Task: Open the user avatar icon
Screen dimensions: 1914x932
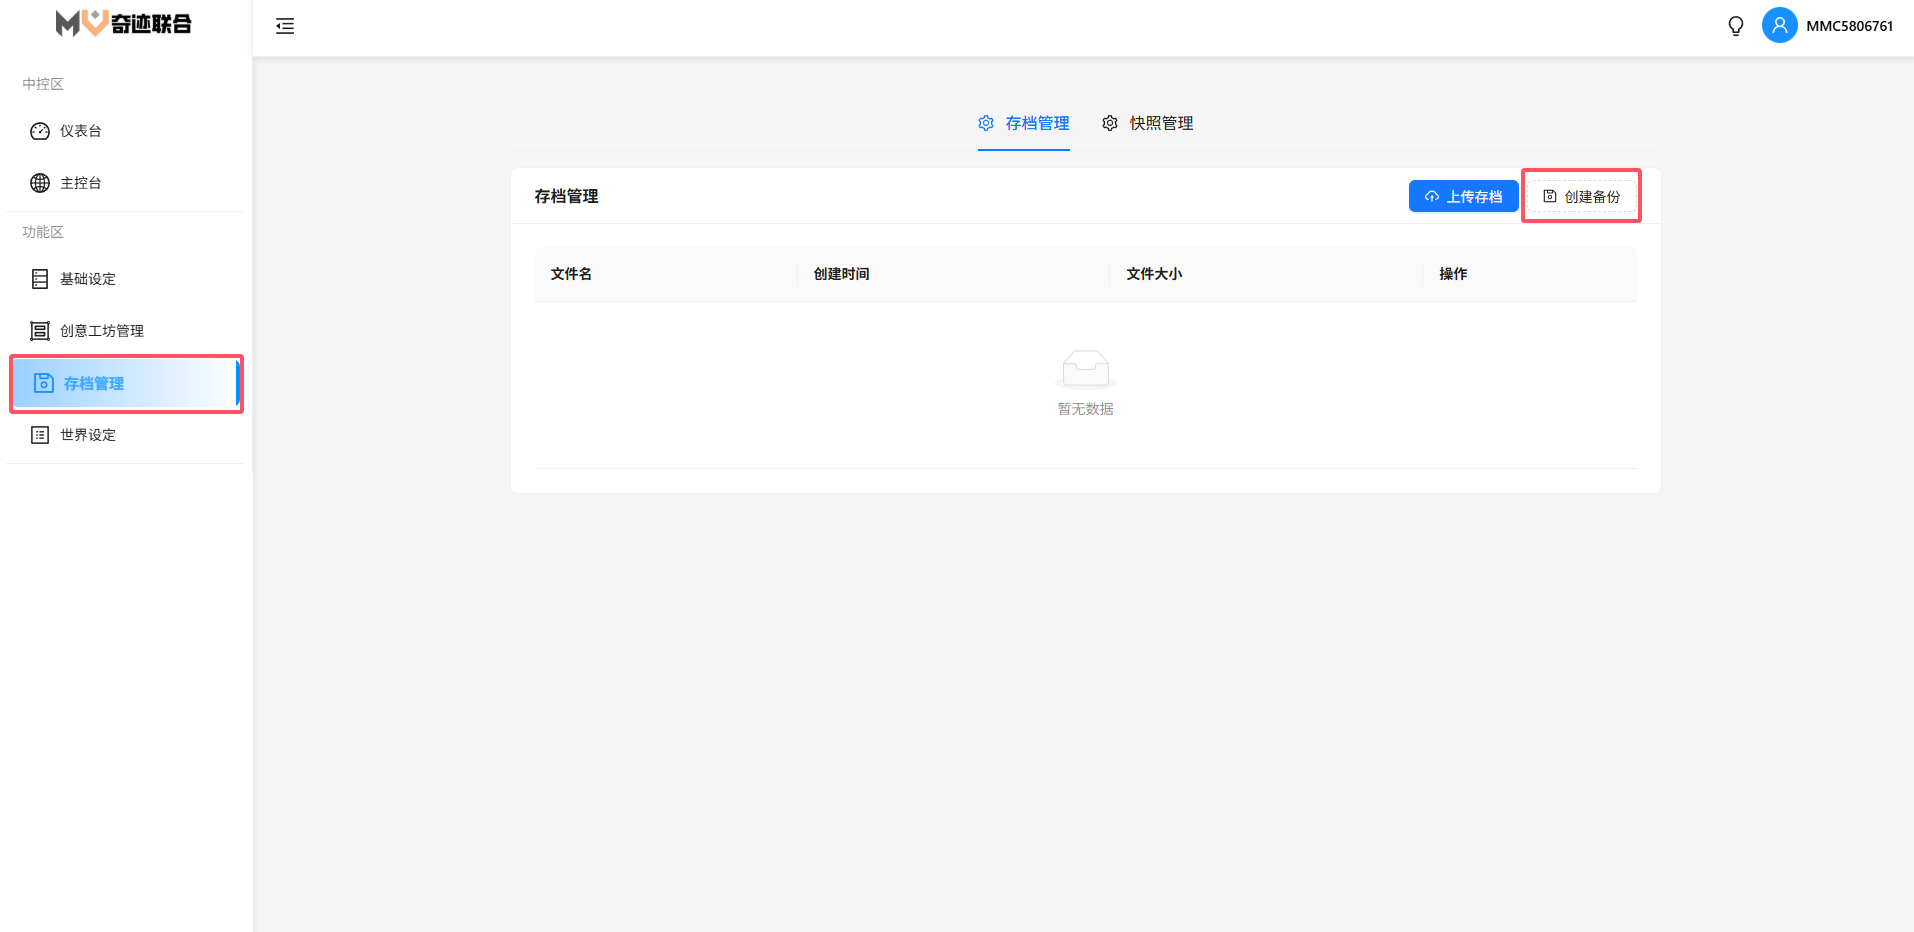Action: [1779, 25]
